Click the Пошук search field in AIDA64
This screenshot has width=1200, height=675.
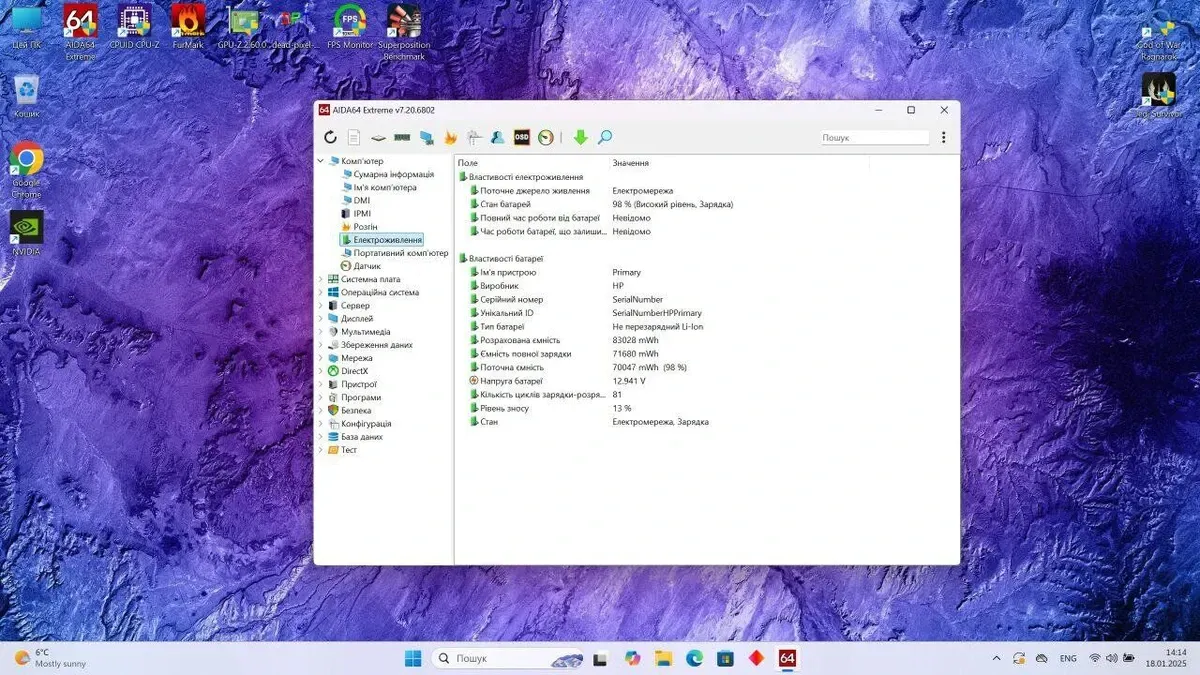pyautogui.click(x=873, y=138)
